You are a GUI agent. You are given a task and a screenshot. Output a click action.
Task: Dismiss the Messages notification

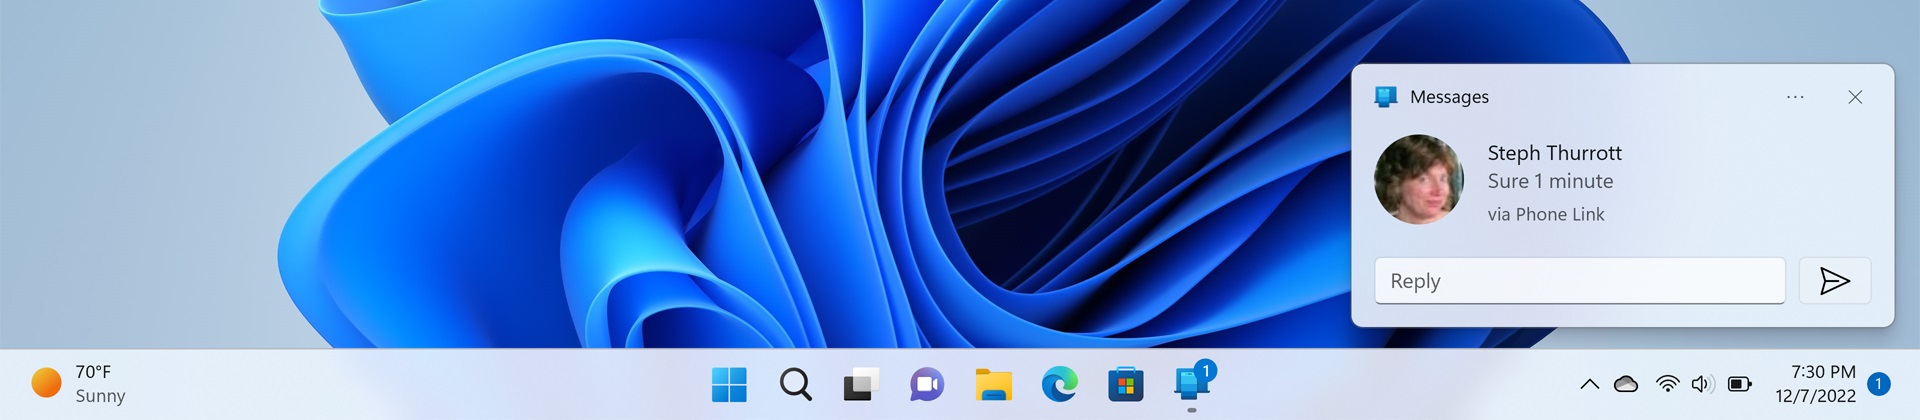tap(1855, 97)
